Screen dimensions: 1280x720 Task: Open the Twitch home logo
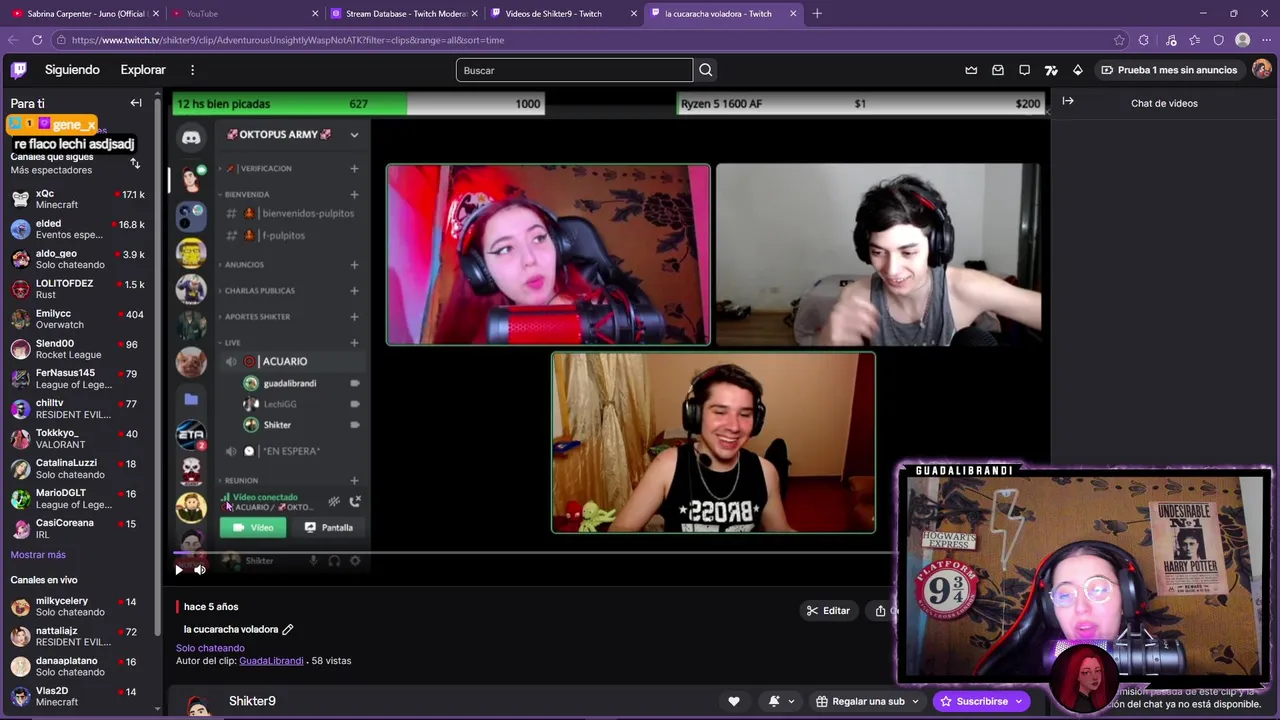point(19,70)
